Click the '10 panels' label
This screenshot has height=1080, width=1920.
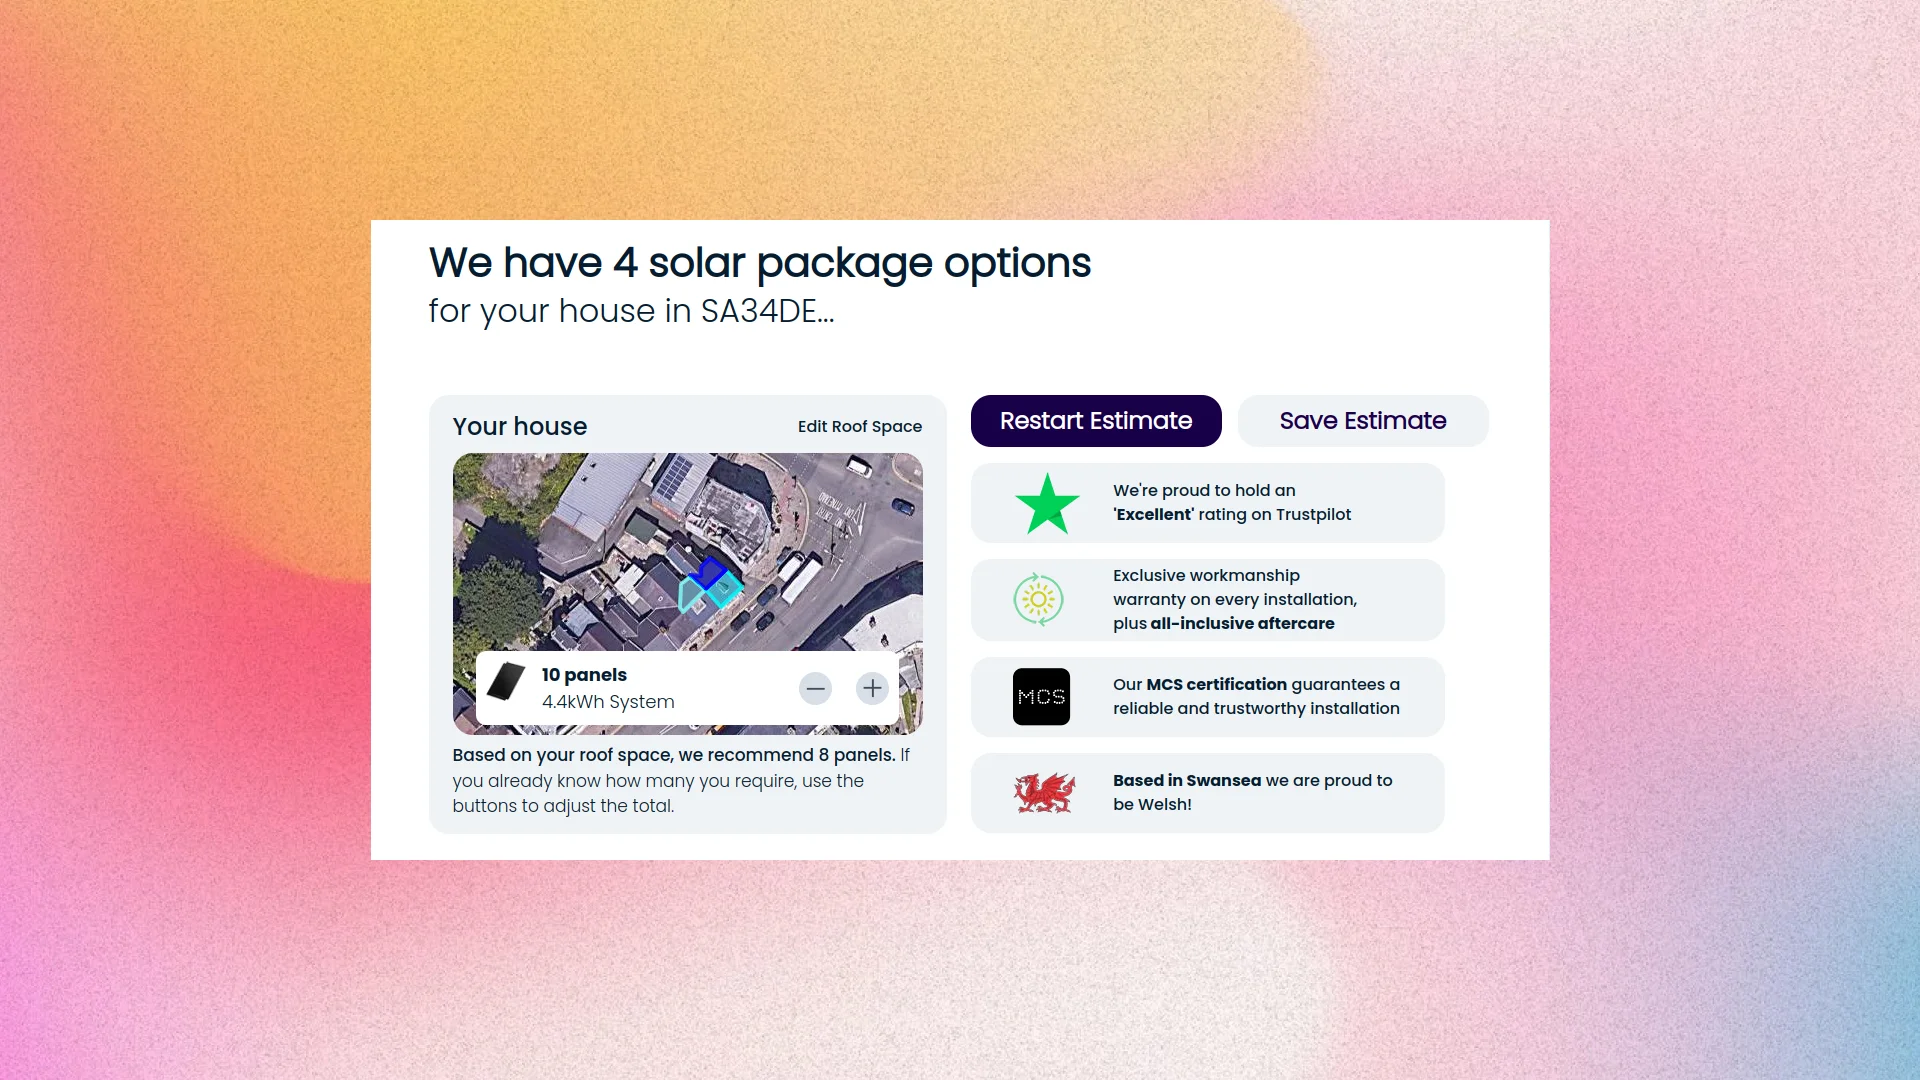click(584, 675)
